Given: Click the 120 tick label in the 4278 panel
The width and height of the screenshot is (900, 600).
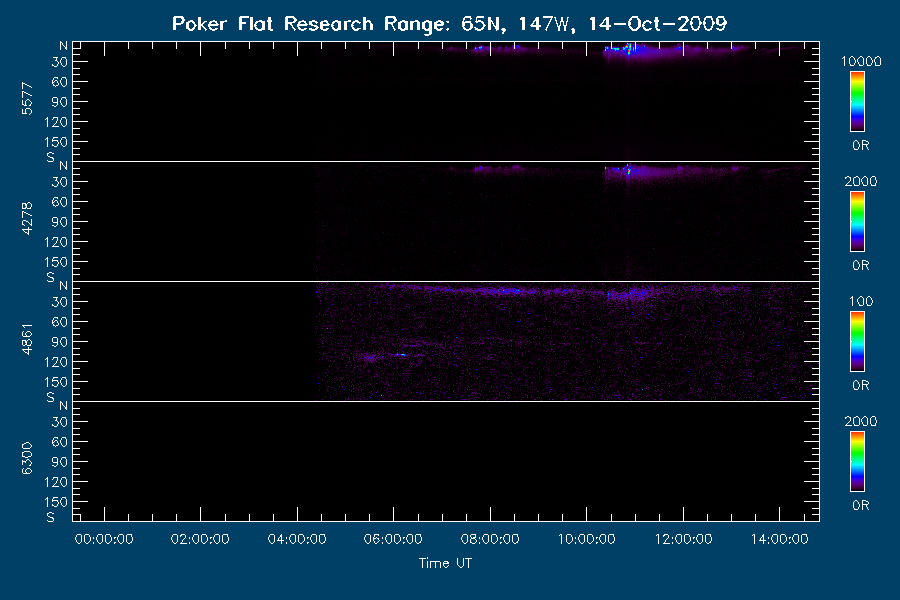Looking at the screenshot, I should point(56,242).
